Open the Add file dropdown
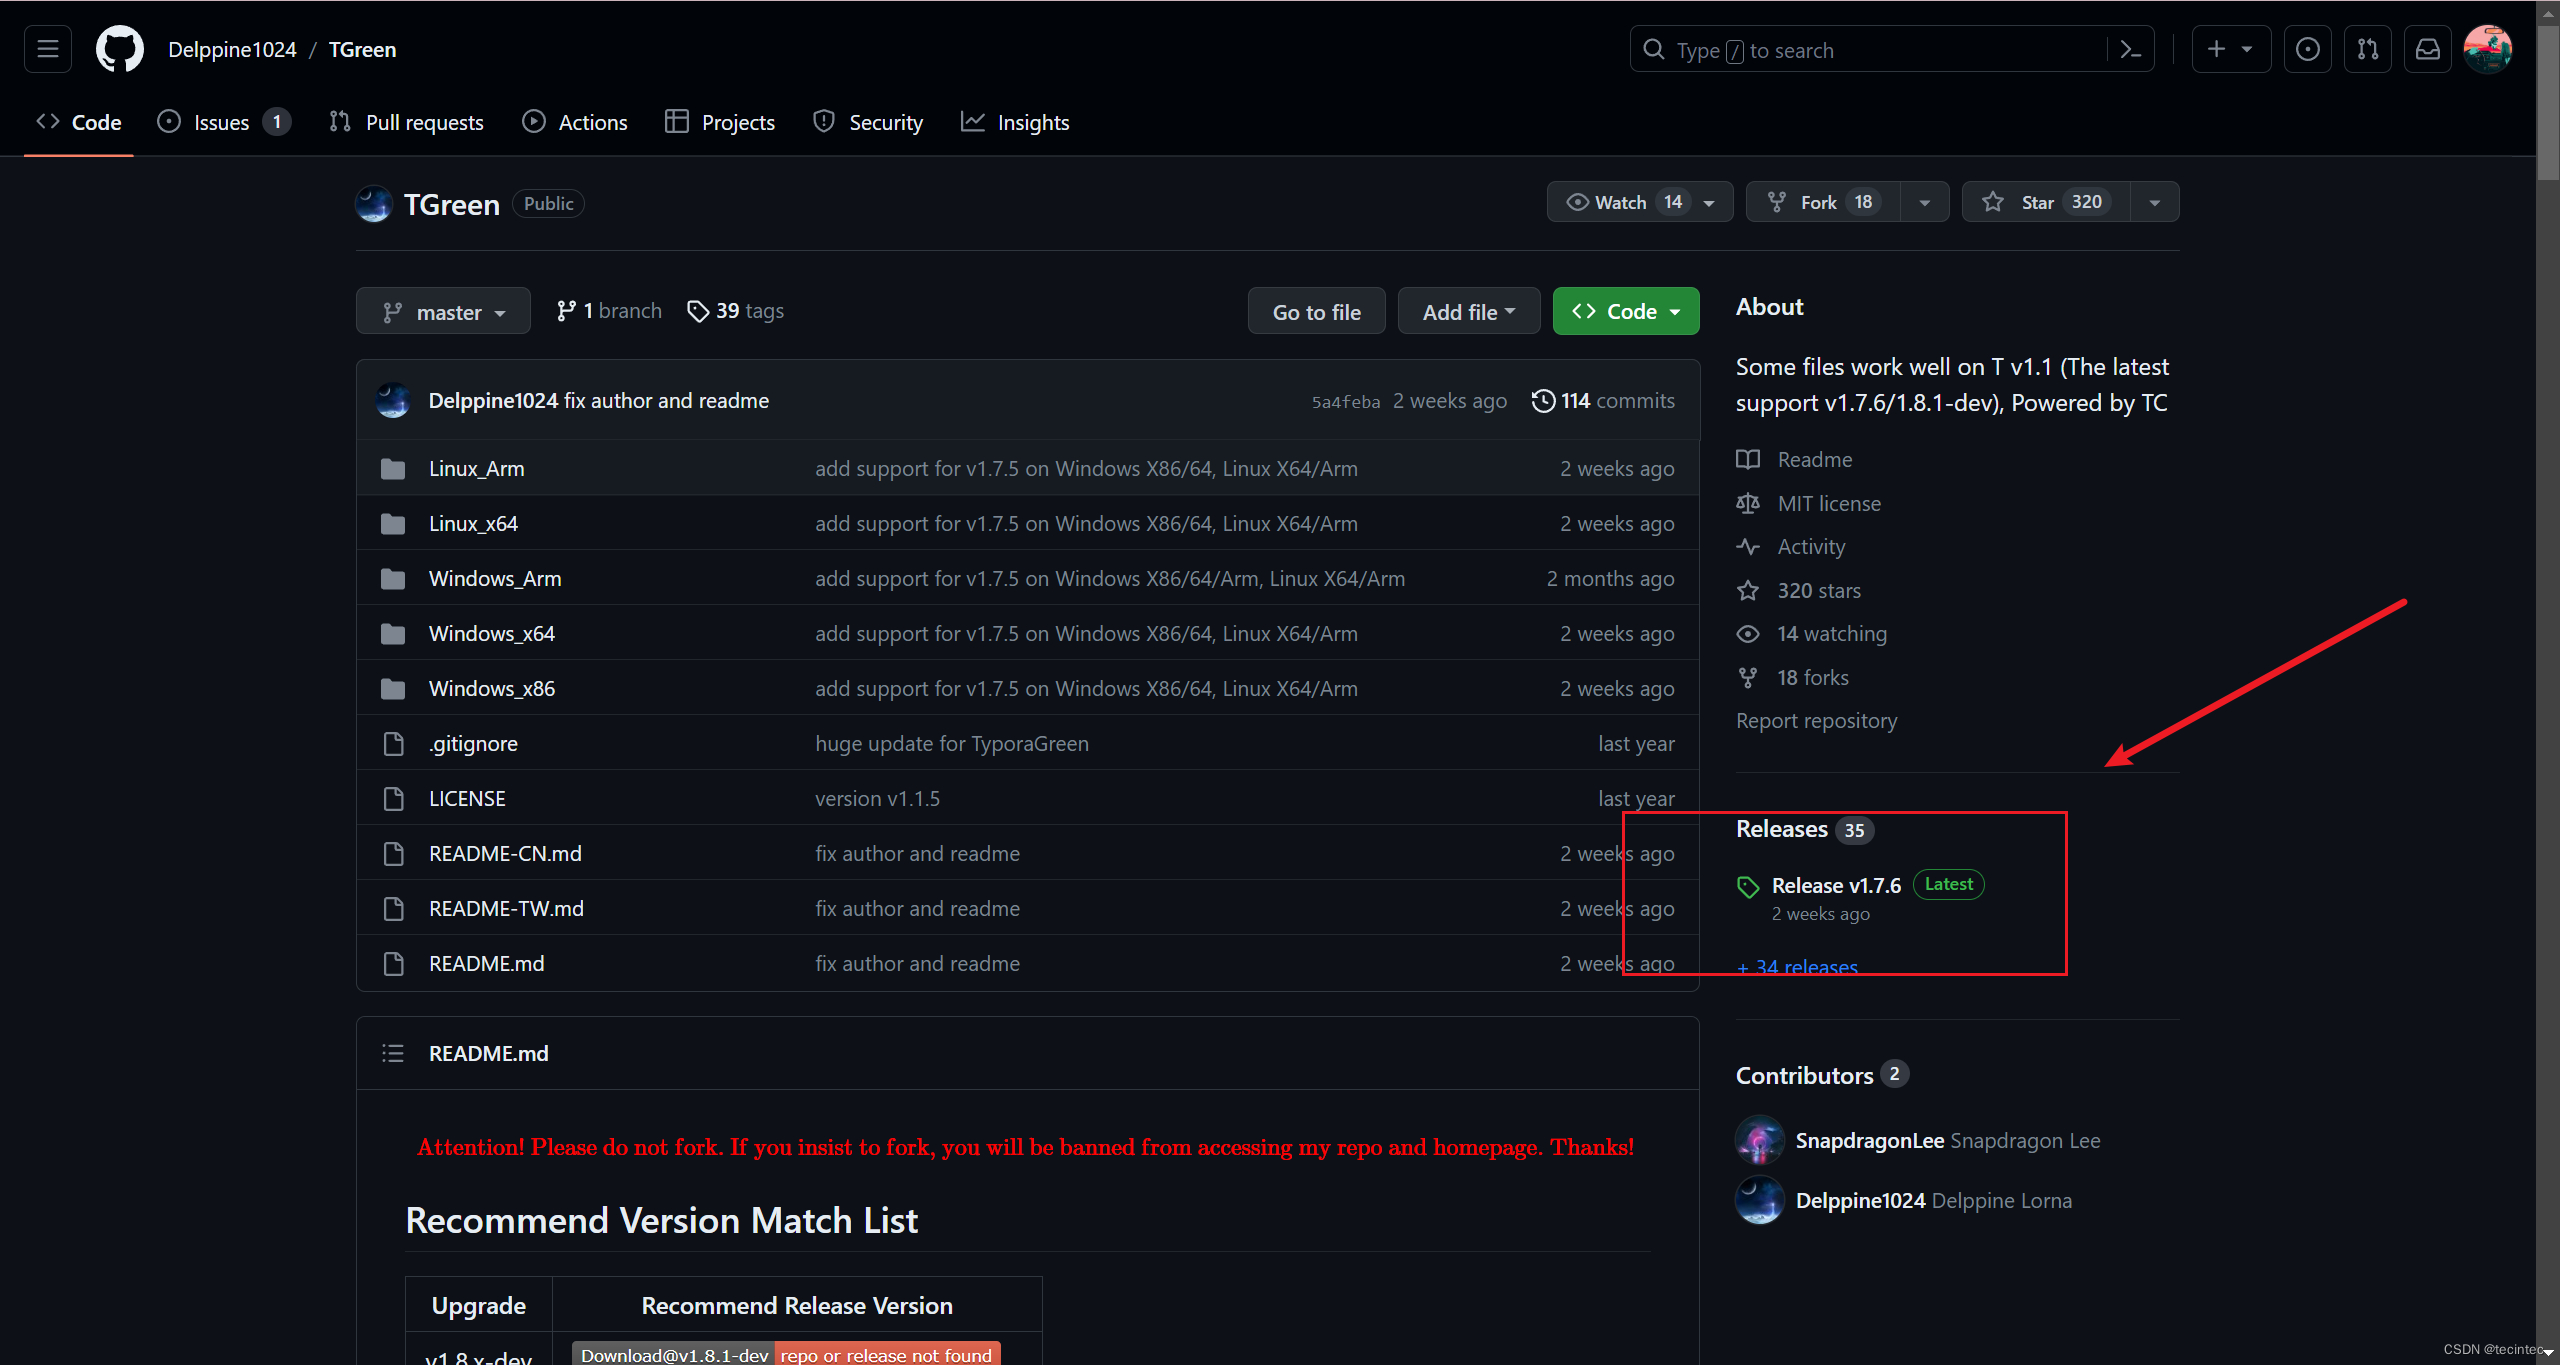Image resolution: width=2560 pixels, height=1365 pixels. click(x=1468, y=312)
